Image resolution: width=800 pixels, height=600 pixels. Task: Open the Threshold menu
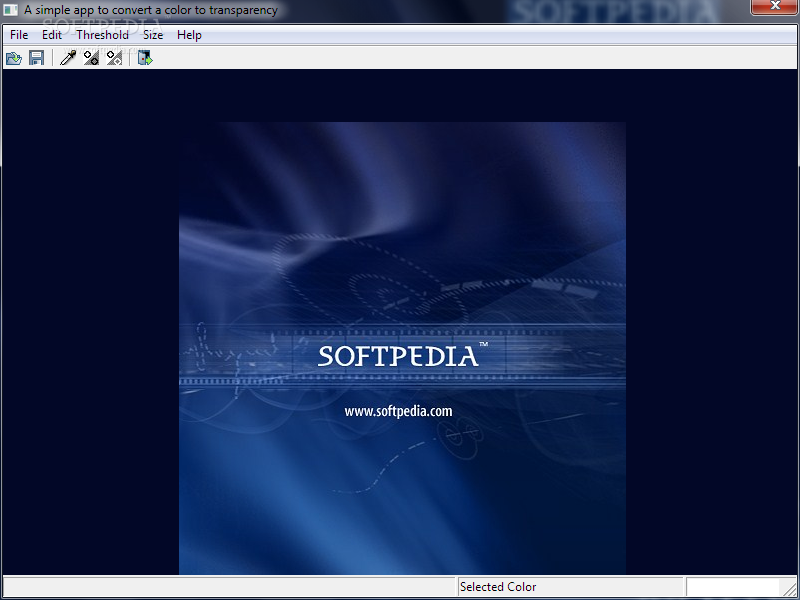click(x=103, y=35)
